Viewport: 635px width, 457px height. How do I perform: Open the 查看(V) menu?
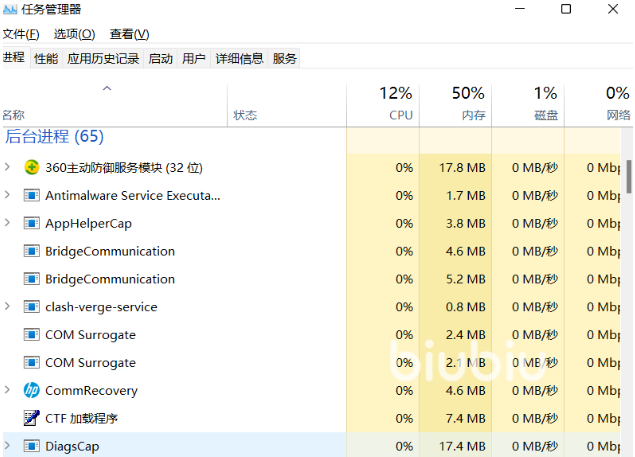(129, 34)
